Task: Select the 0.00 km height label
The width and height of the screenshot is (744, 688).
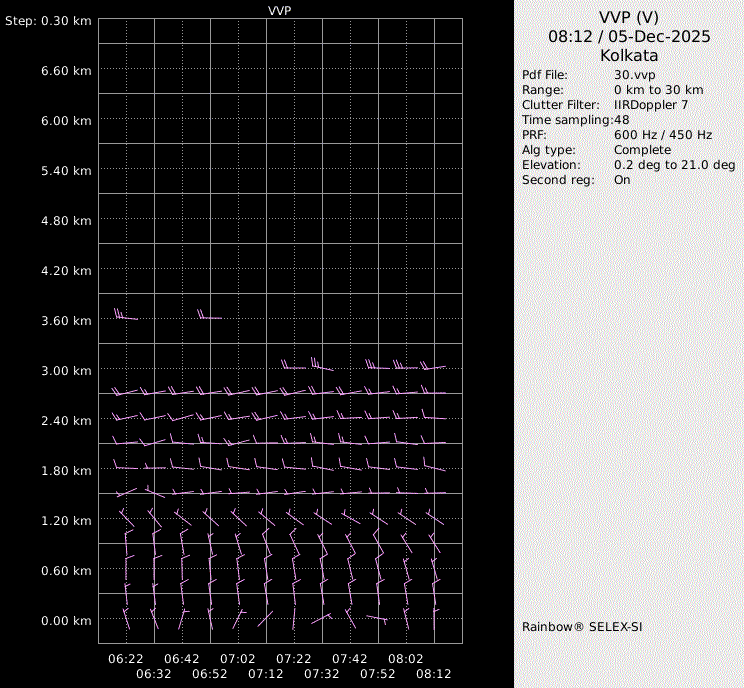Action: point(66,621)
